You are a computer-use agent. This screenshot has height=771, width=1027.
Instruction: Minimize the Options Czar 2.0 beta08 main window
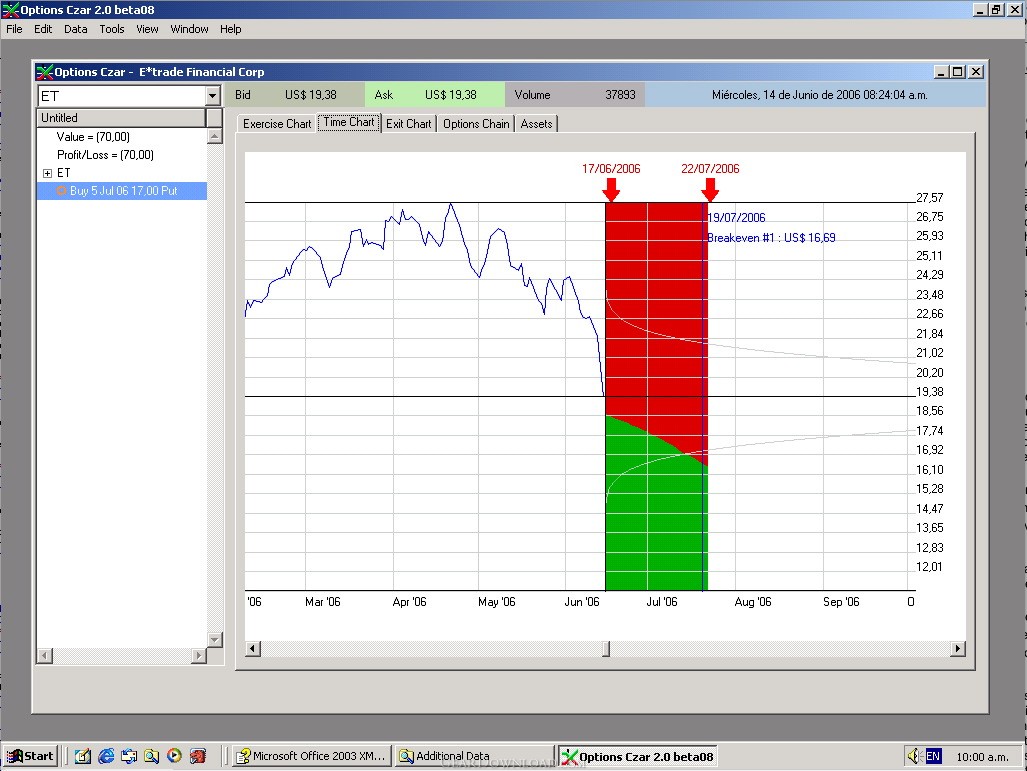[980, 10]
